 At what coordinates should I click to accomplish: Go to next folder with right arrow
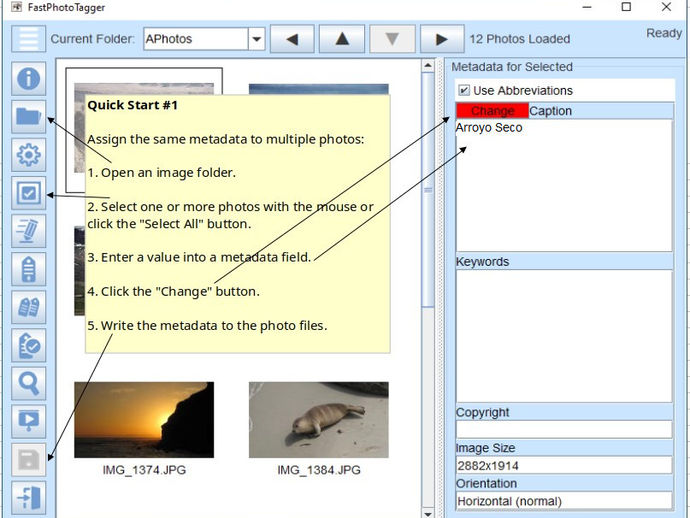point(442,39)
